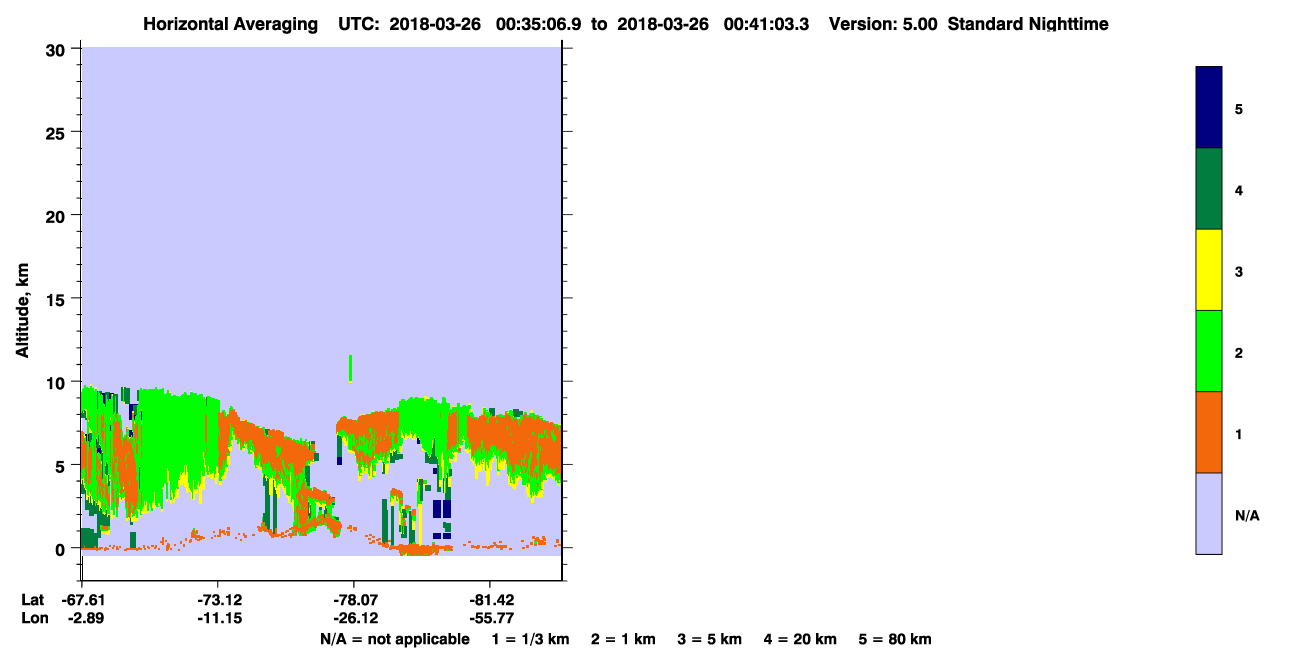The width and height of the screenshot is (1300, 667).
Task: Click the longitude value -2.89
Action: (86, 618)
